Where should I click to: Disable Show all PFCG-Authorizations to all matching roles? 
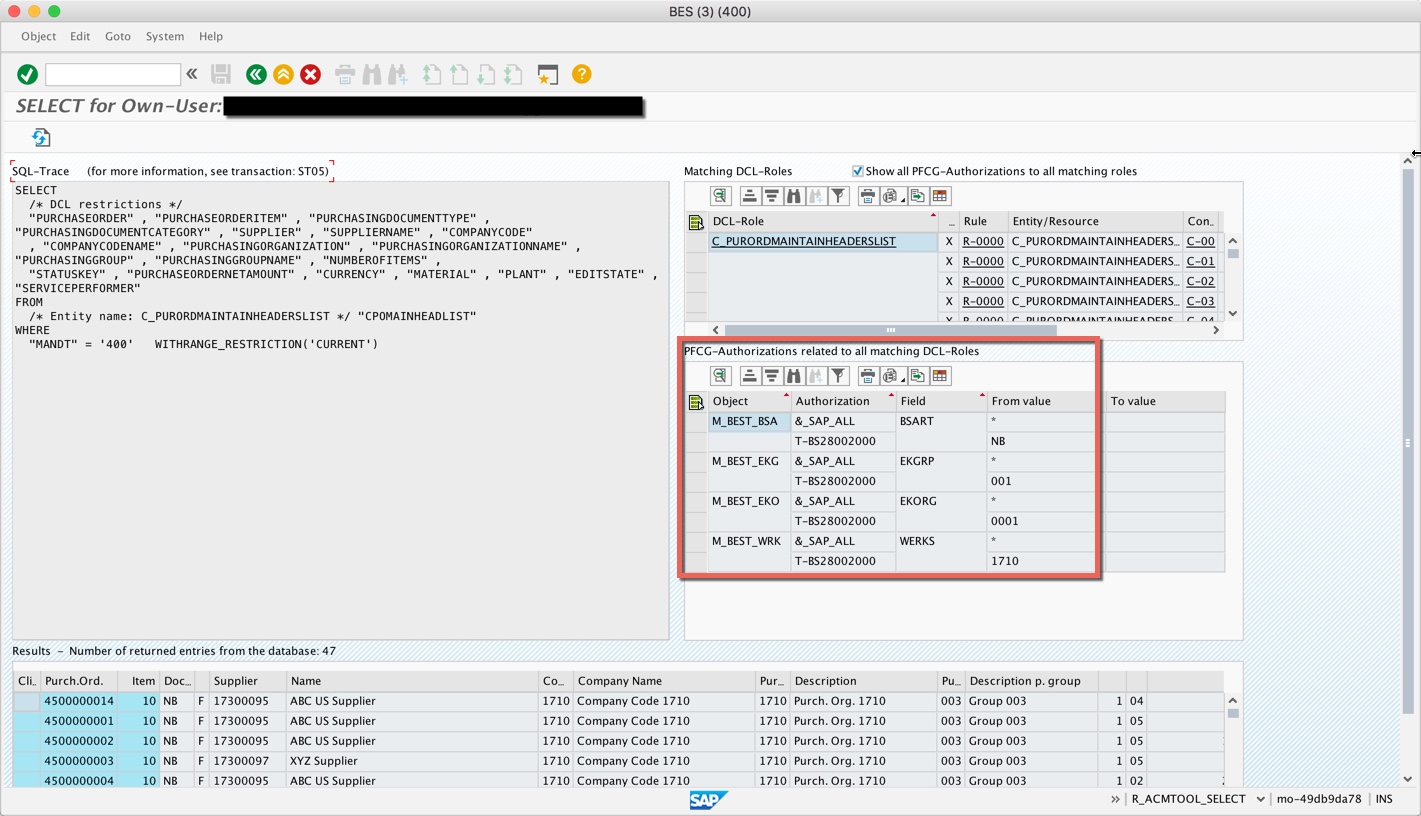coord(857,170)
